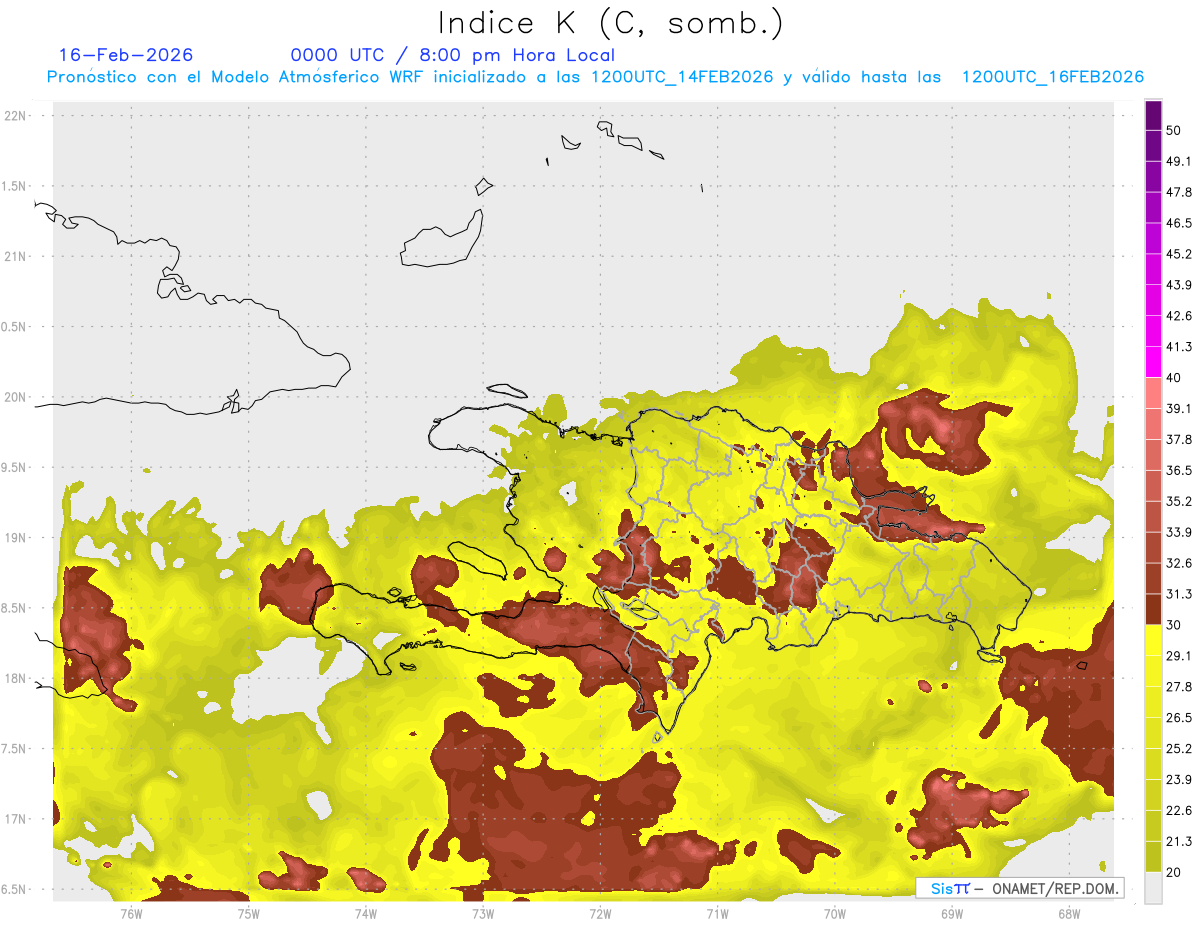1200x927 pixels.
Task: Pick the dark brown swatch between 30 and 31.3
Action: coord(1153,610)
